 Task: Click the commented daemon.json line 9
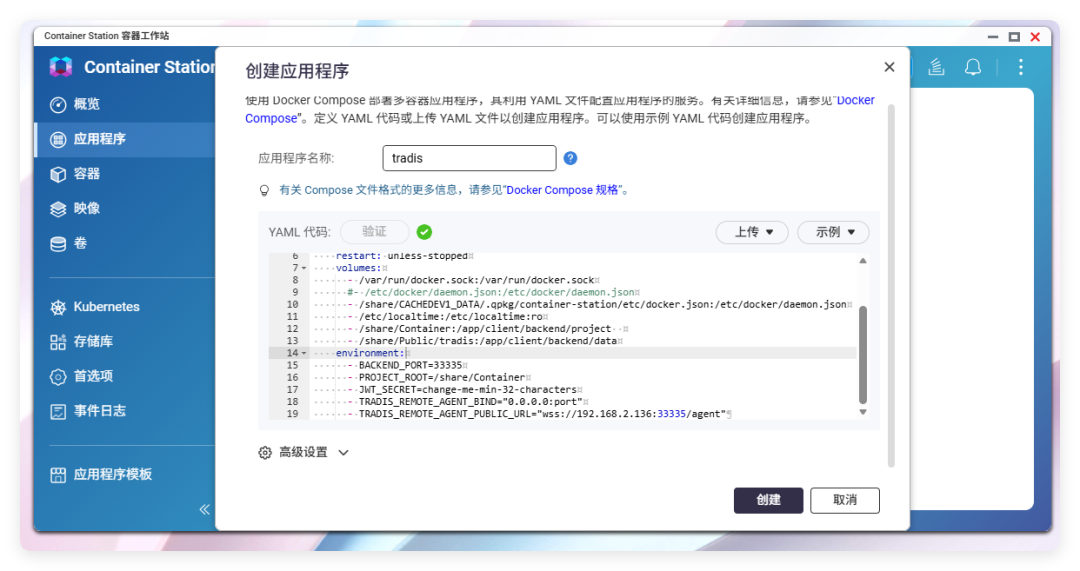491,293
